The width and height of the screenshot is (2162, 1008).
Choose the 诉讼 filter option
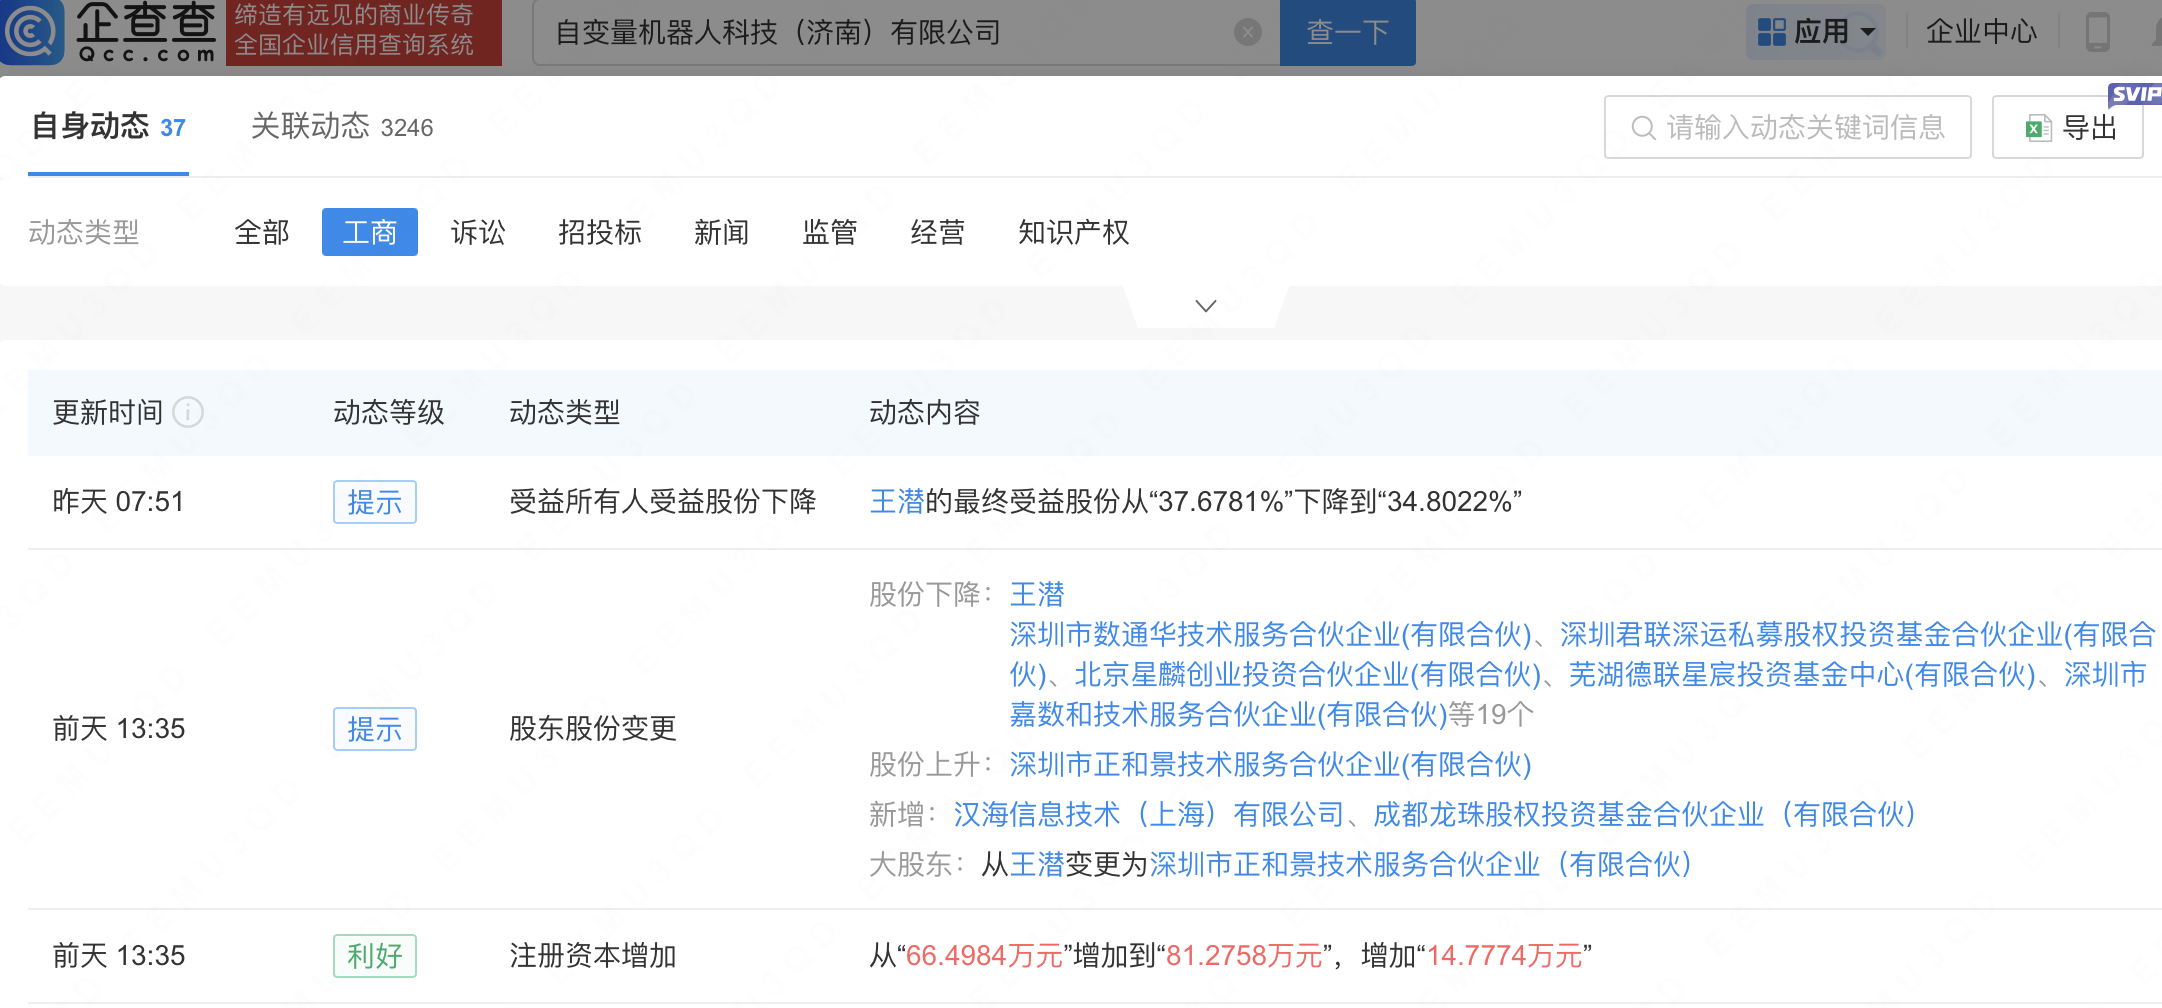click(478, 232)
